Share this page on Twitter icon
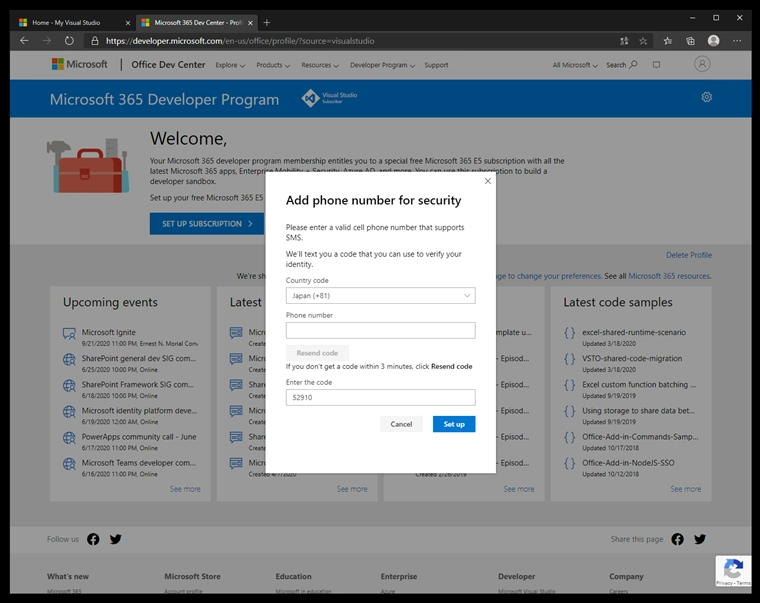The image size is (760, 603). tap(700, 539)
